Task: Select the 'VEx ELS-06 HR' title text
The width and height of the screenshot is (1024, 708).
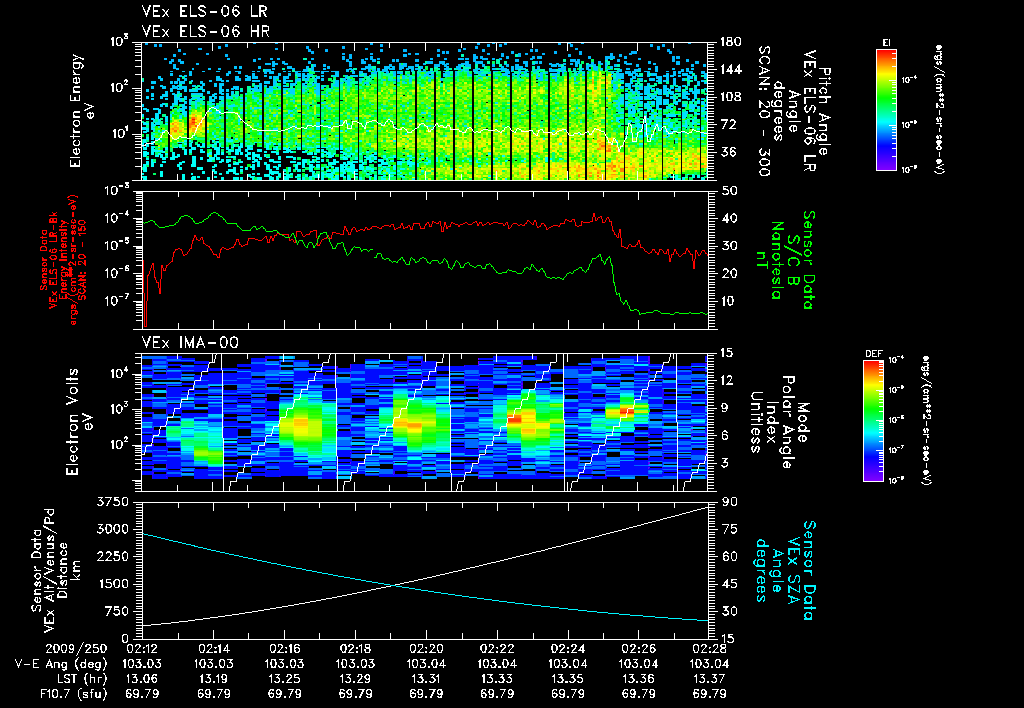Action: point(206,31)
